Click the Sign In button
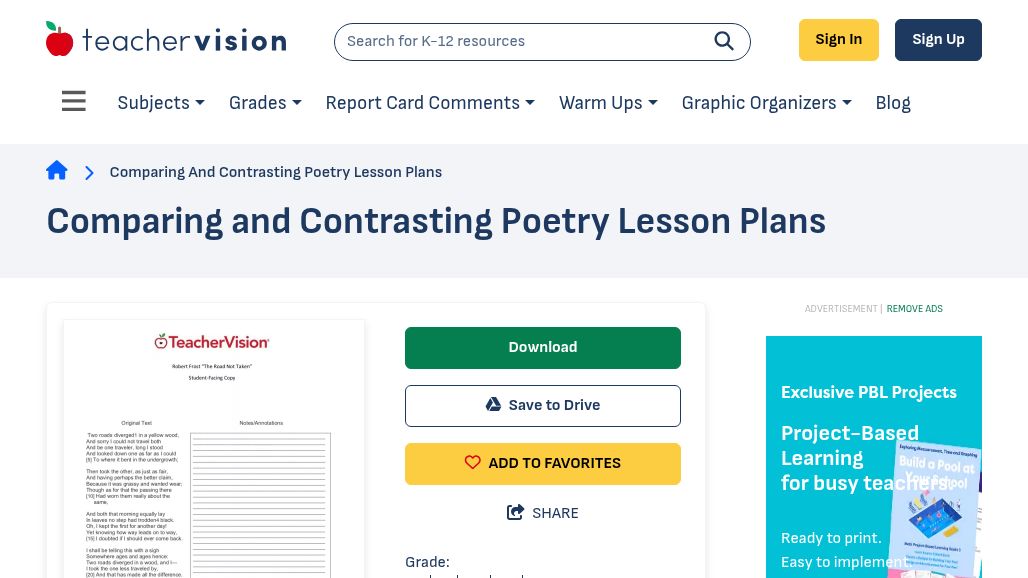The width and height of the screenshot is (1028, 578). click(x=838, y=40)
